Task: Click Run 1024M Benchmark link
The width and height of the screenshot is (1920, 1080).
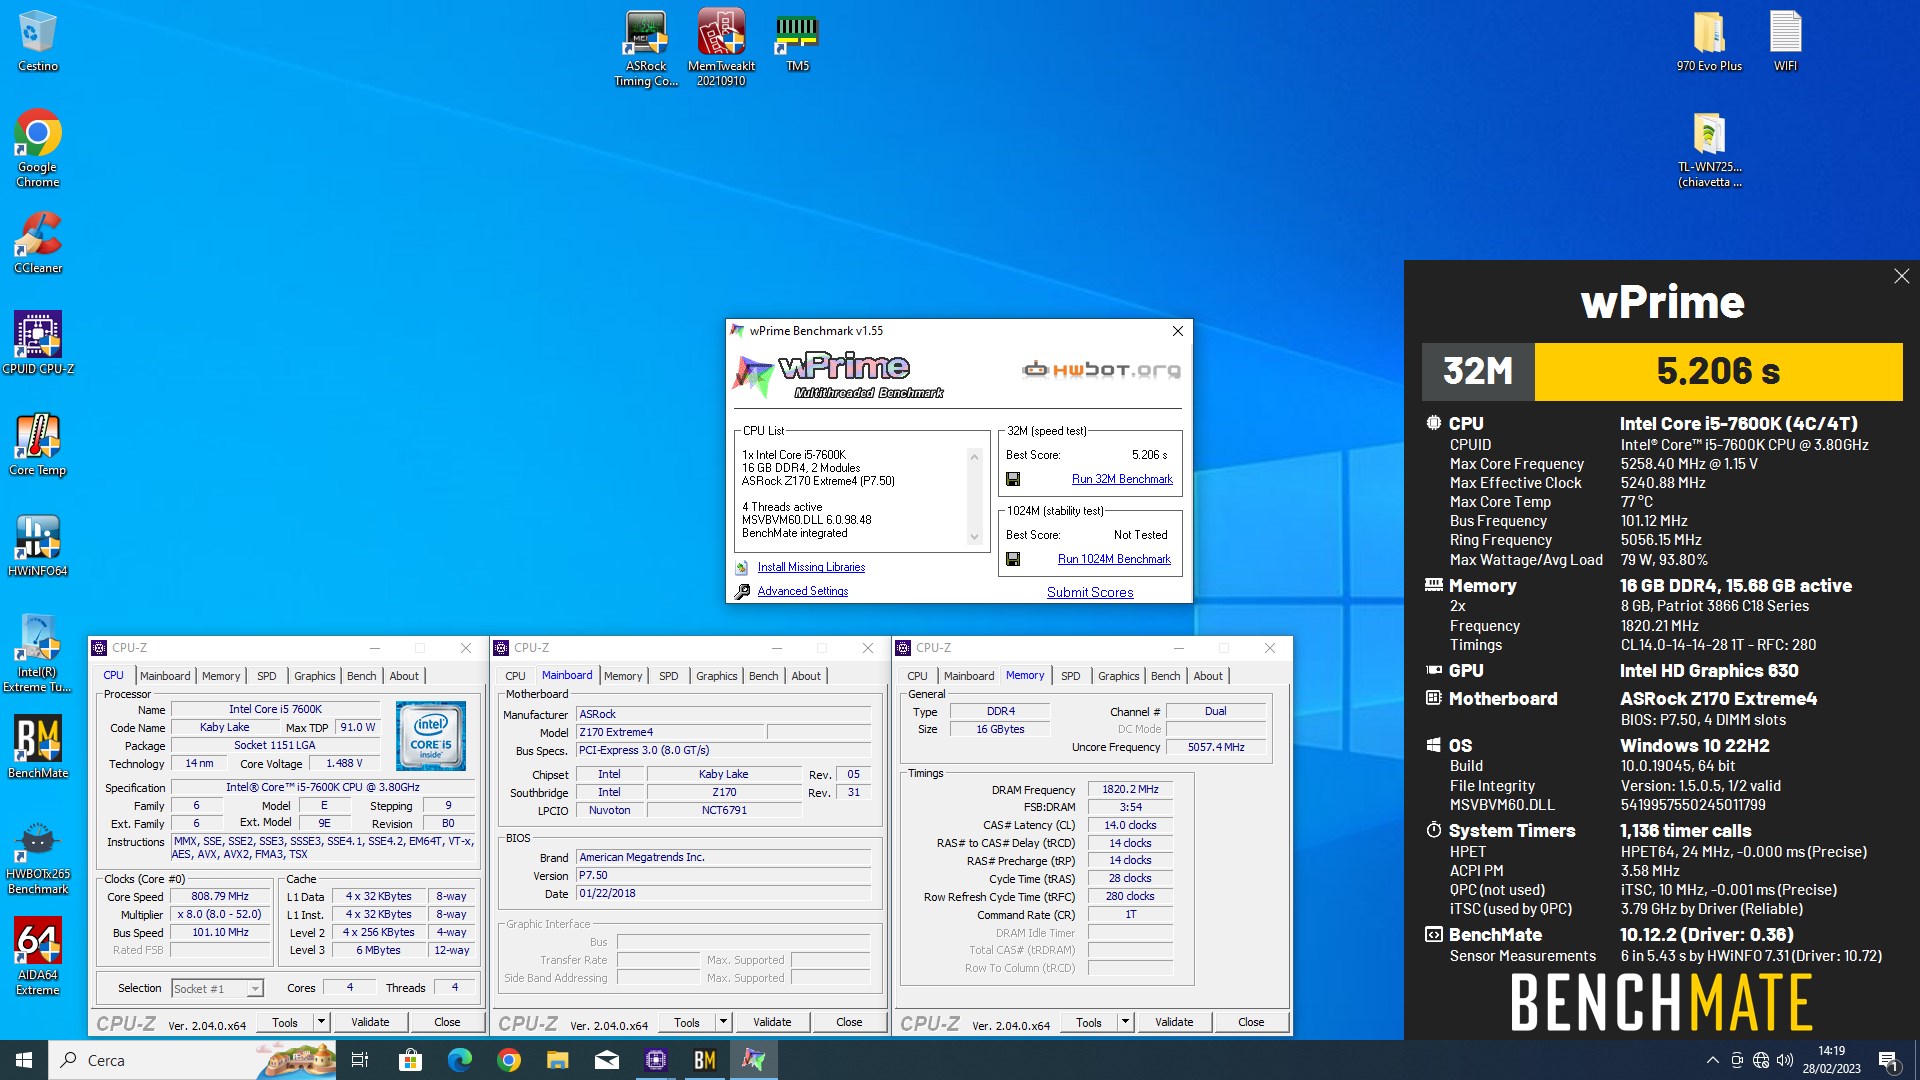Action: tap(1114, 559)
